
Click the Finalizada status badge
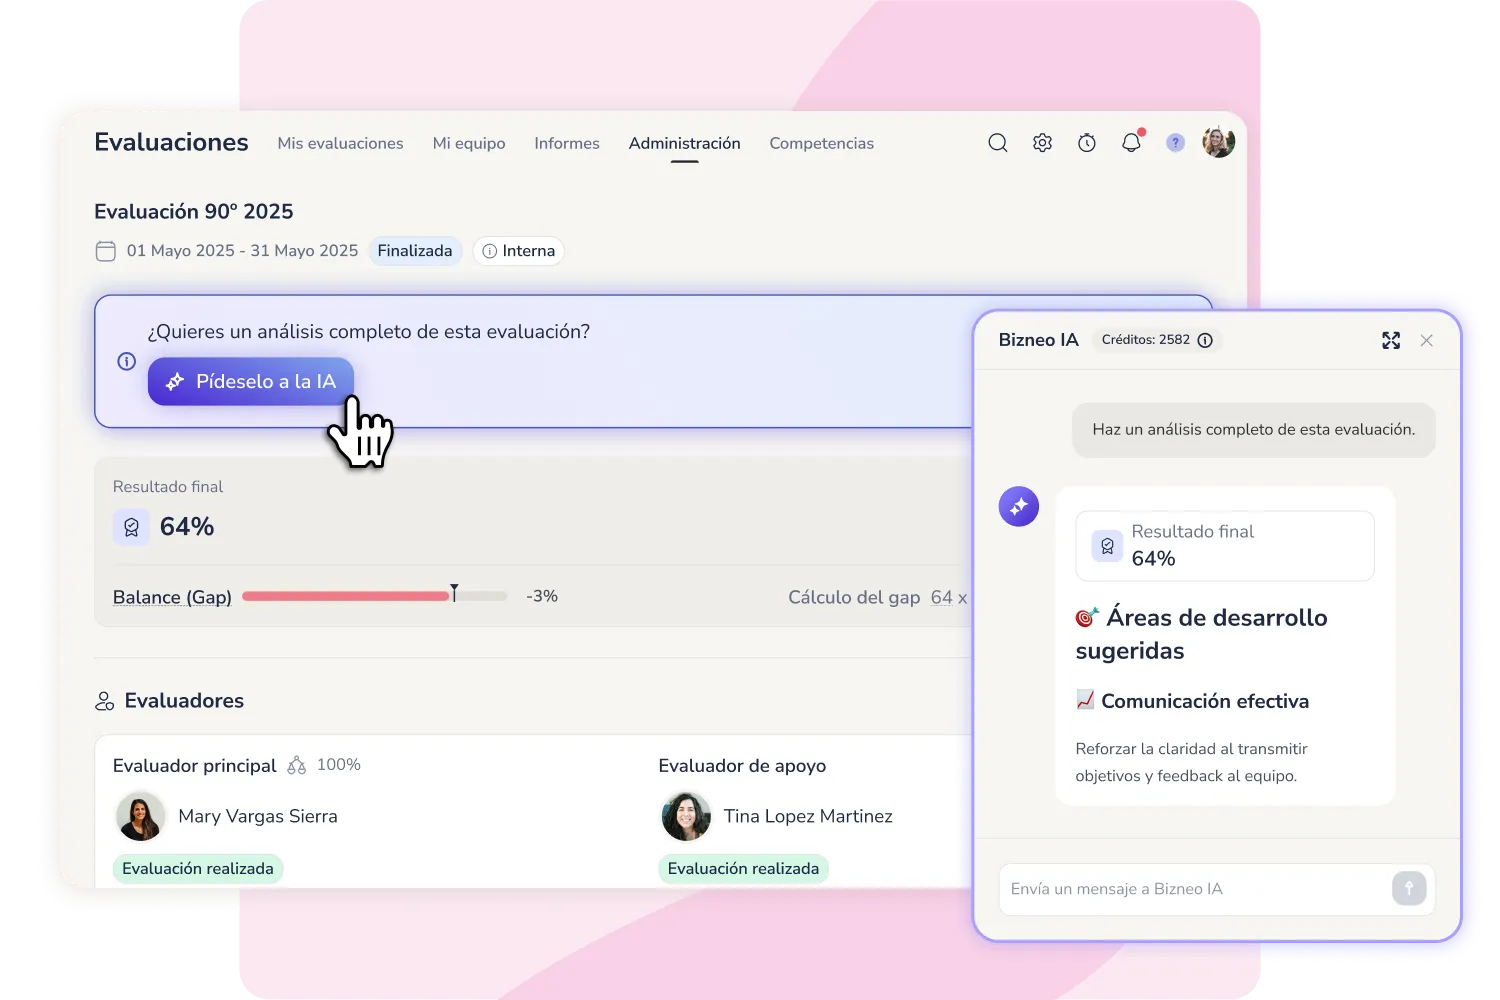(x=415, y=251)
